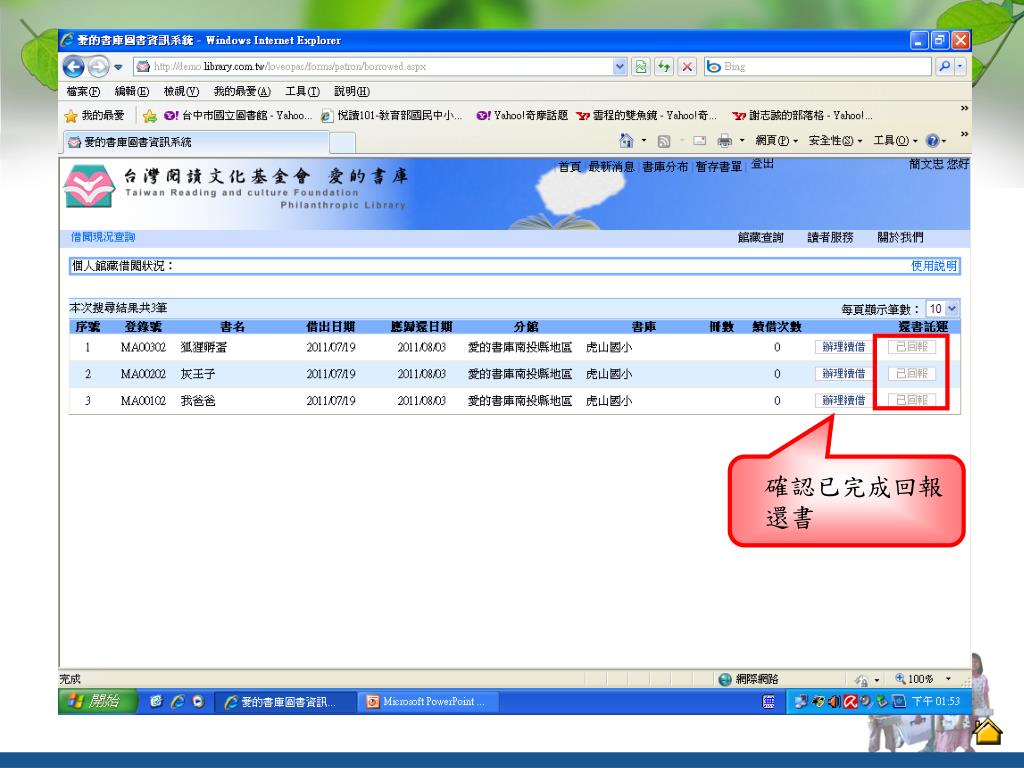This screenshot has width=1024, height=768.
Task: Open the 悅讀101-教育部國民中小 favorites link
Action: (x=391, y=116)
